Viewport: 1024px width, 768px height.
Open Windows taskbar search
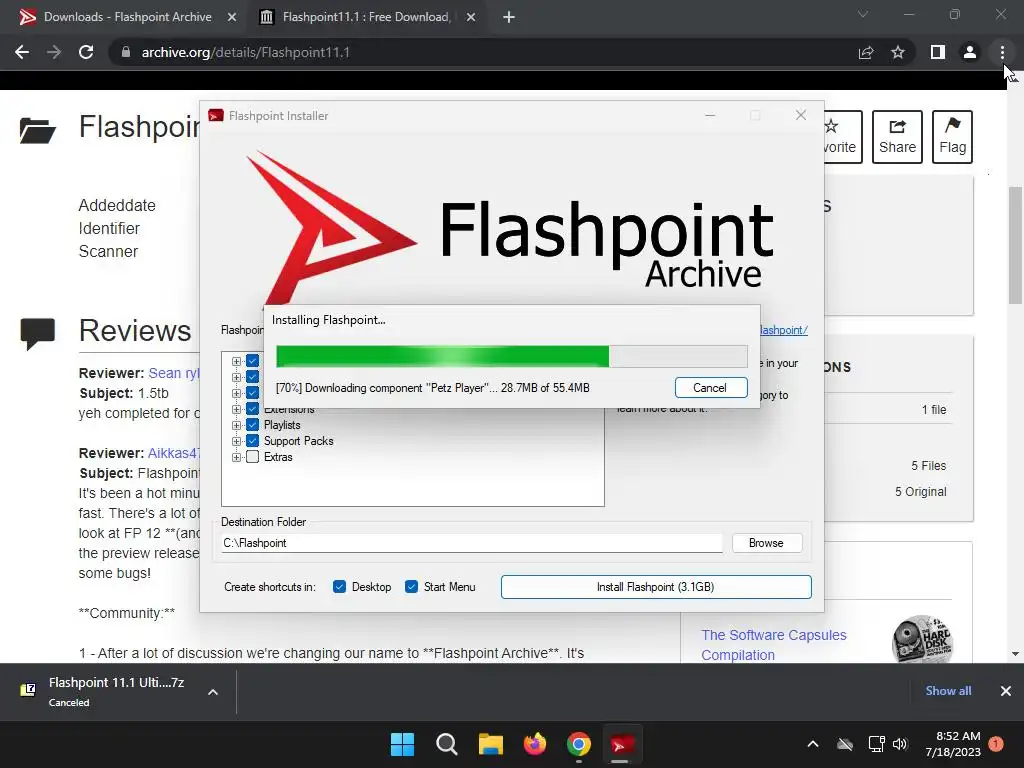(x=447, y=744)
